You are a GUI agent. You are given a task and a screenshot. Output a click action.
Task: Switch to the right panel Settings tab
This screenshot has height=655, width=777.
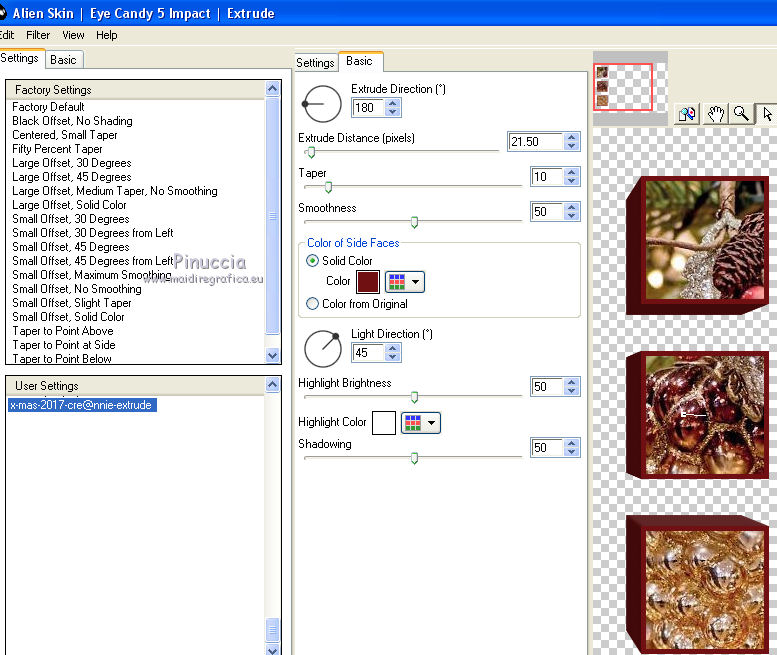tap(316, 63)
